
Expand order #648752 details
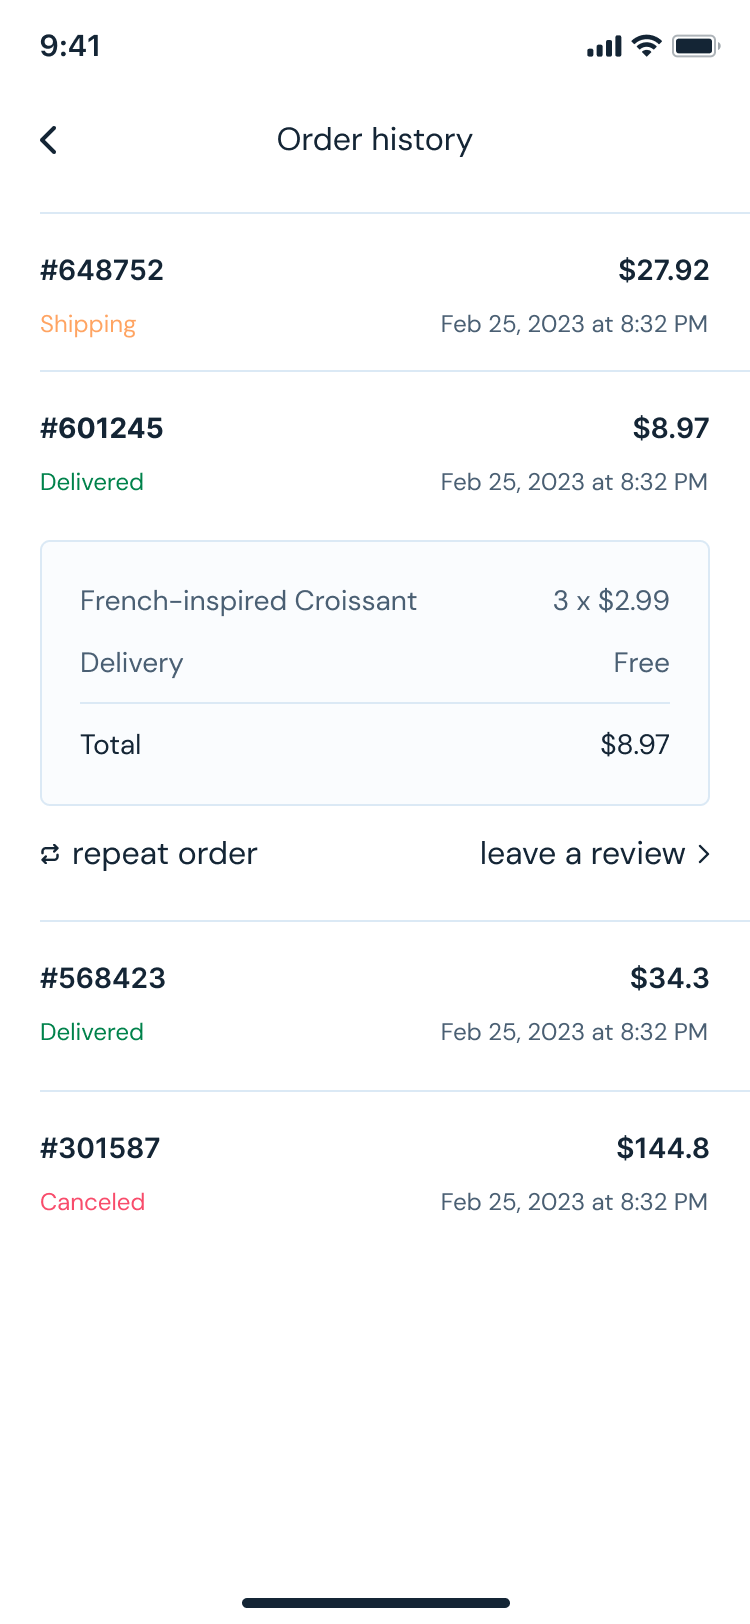point(374,295)
